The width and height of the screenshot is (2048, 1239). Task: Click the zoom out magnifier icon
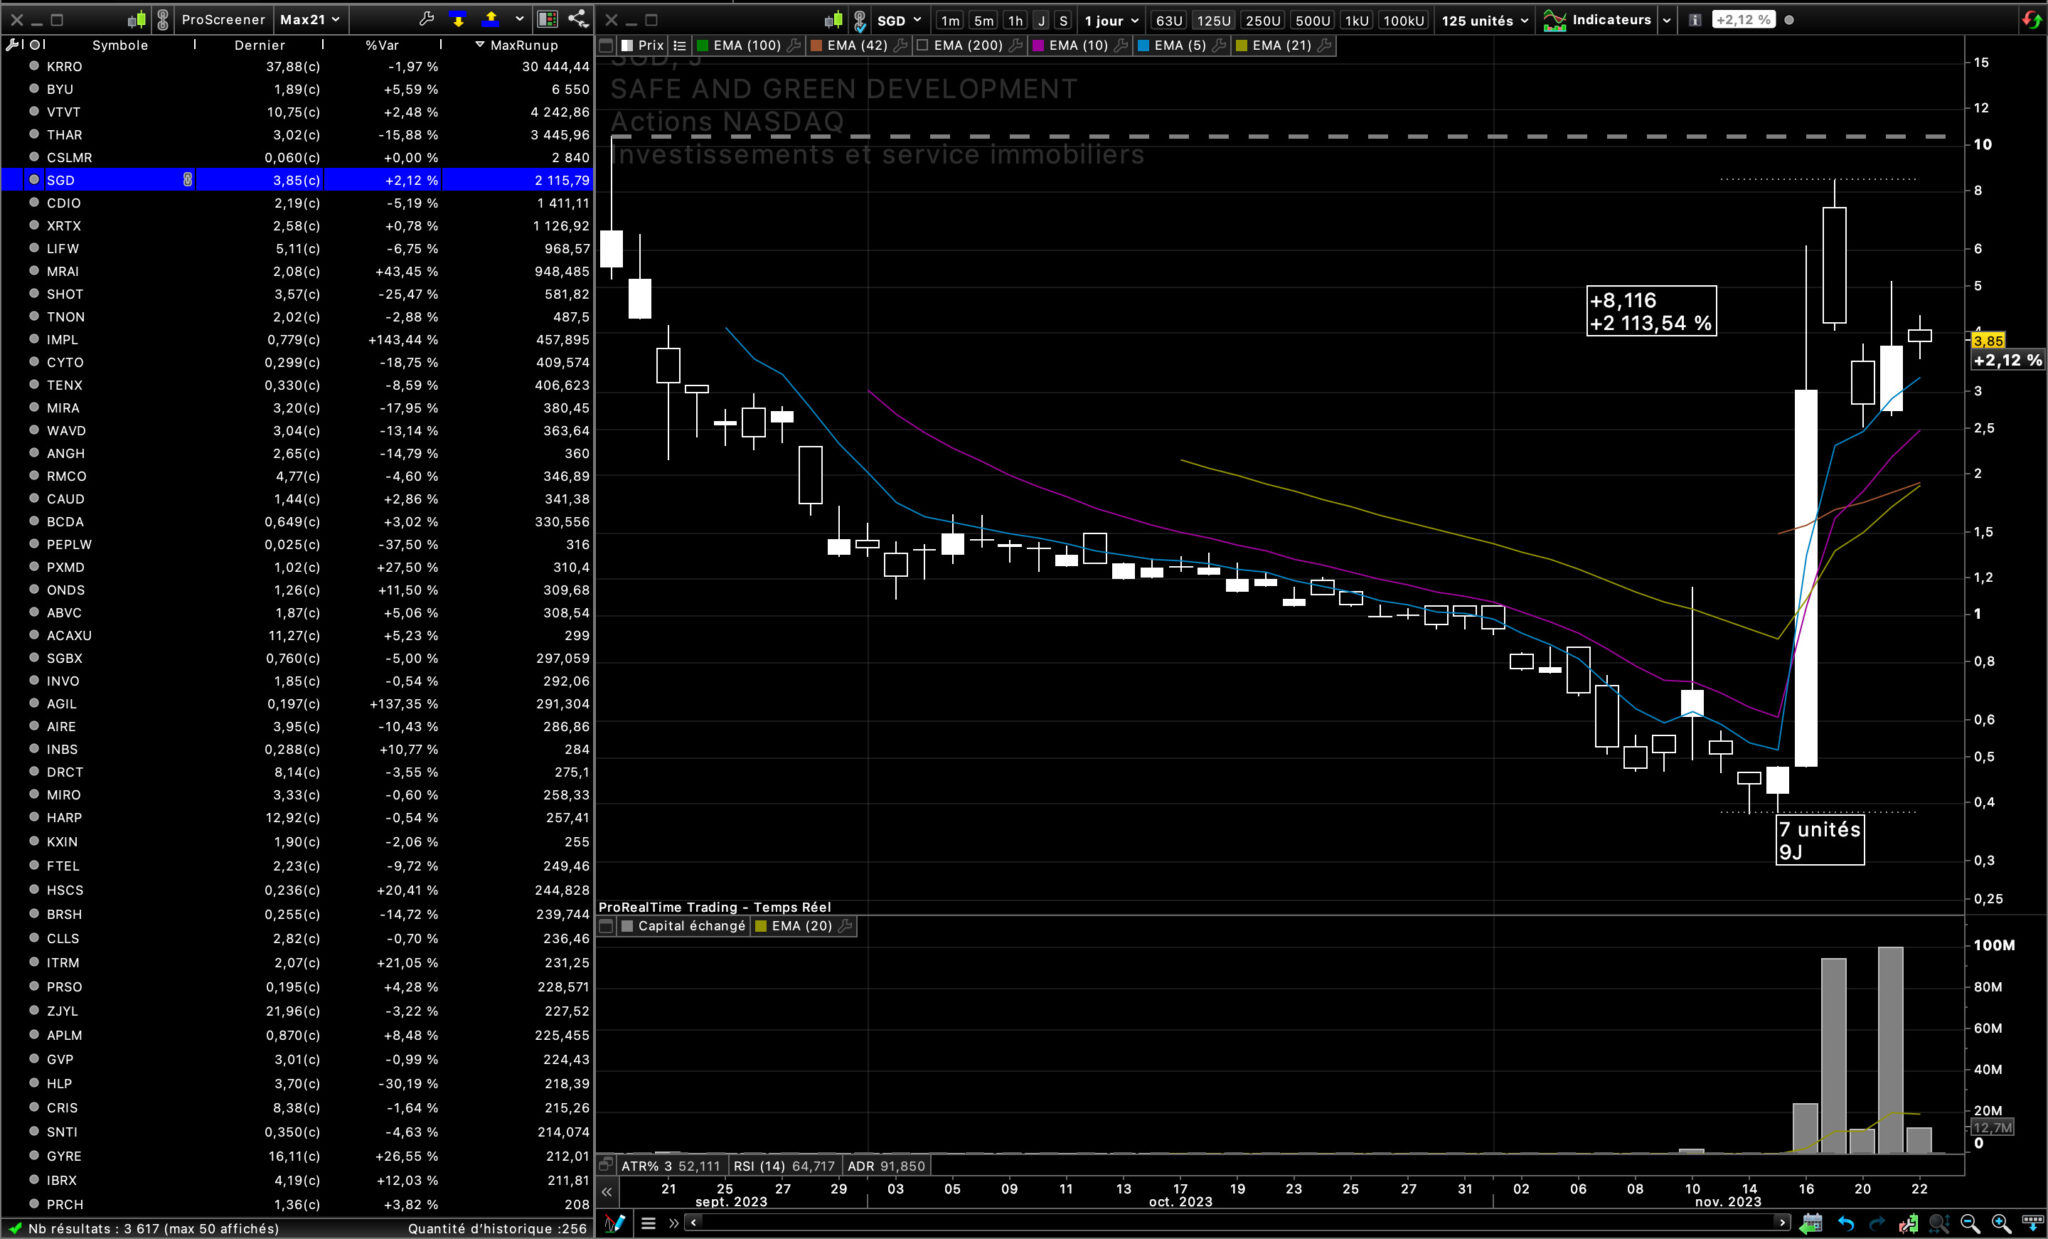(1970, 1222)
